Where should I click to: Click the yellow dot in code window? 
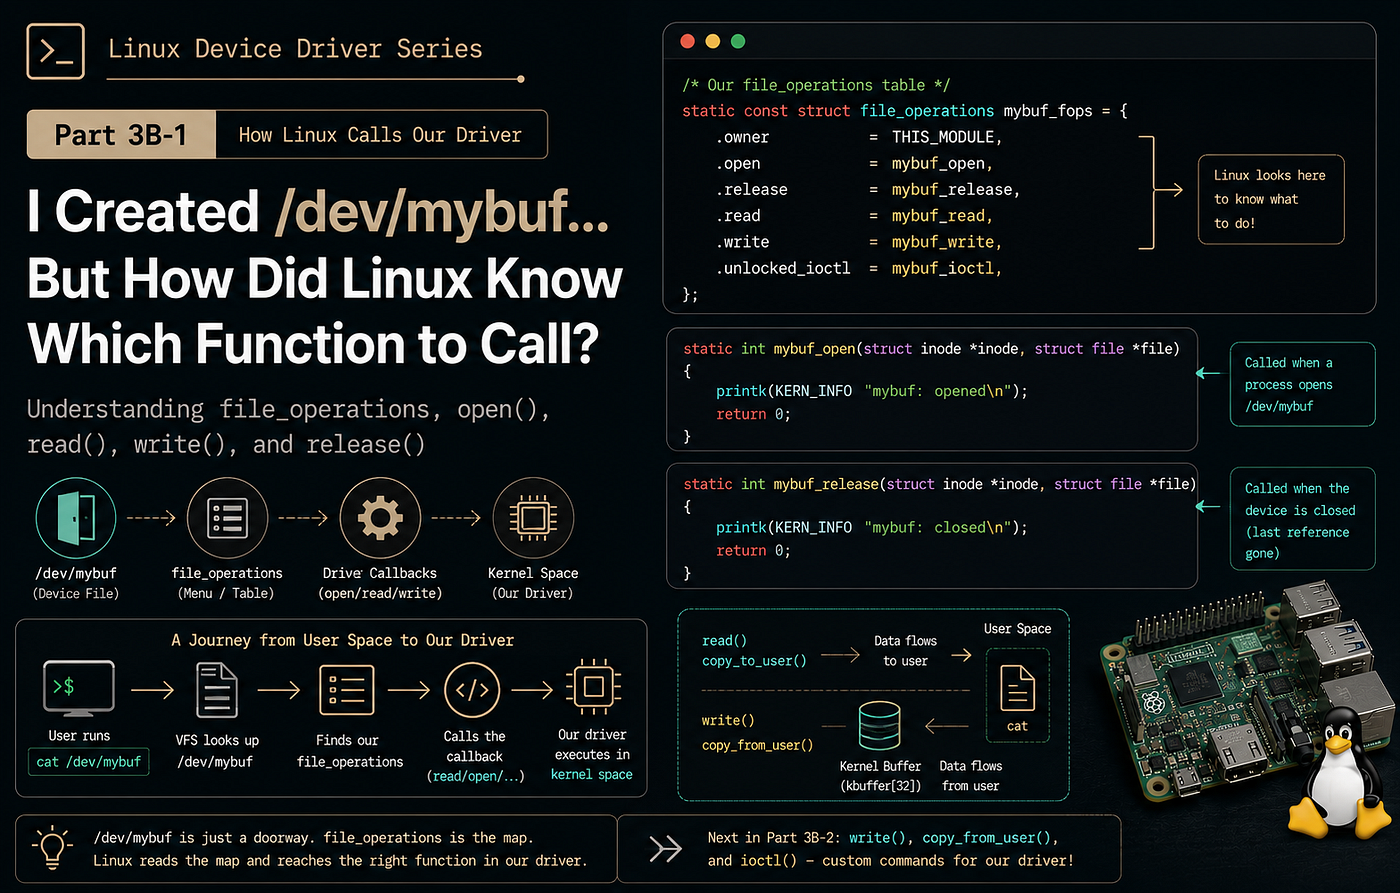click(x=713, y=42)
